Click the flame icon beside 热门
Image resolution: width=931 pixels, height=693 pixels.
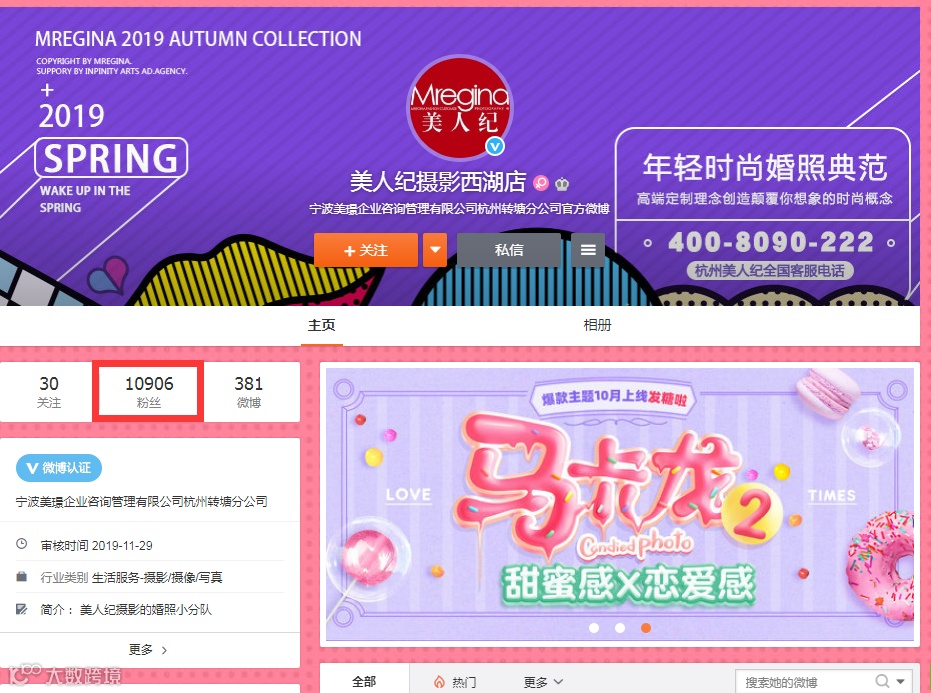click(439, 682)
